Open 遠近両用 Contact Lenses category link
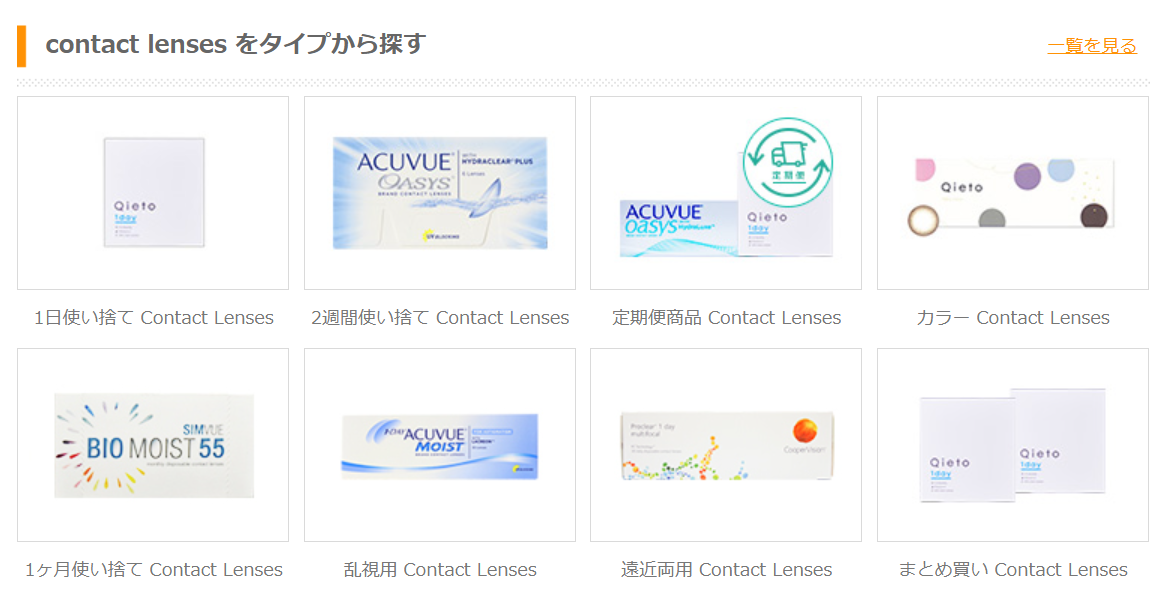The width and height of the screenshot is (1167, 612). [x=726, y=570]
